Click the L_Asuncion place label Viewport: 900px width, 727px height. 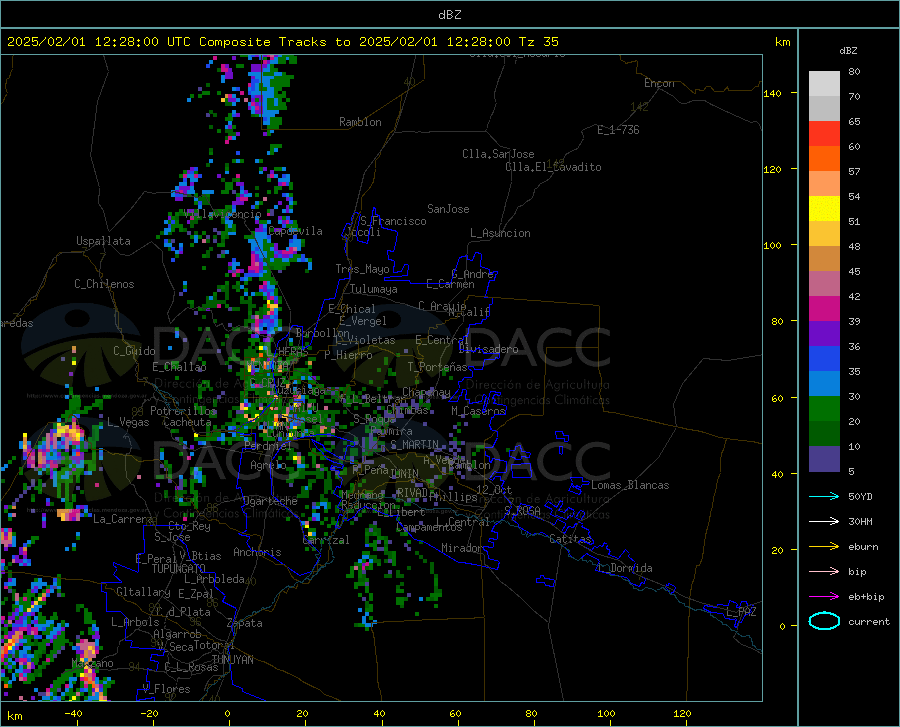500,233
